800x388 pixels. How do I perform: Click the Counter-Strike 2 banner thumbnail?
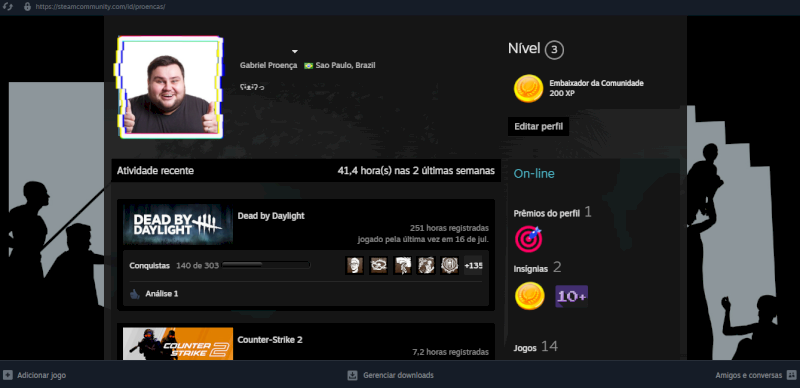(178, 344)
